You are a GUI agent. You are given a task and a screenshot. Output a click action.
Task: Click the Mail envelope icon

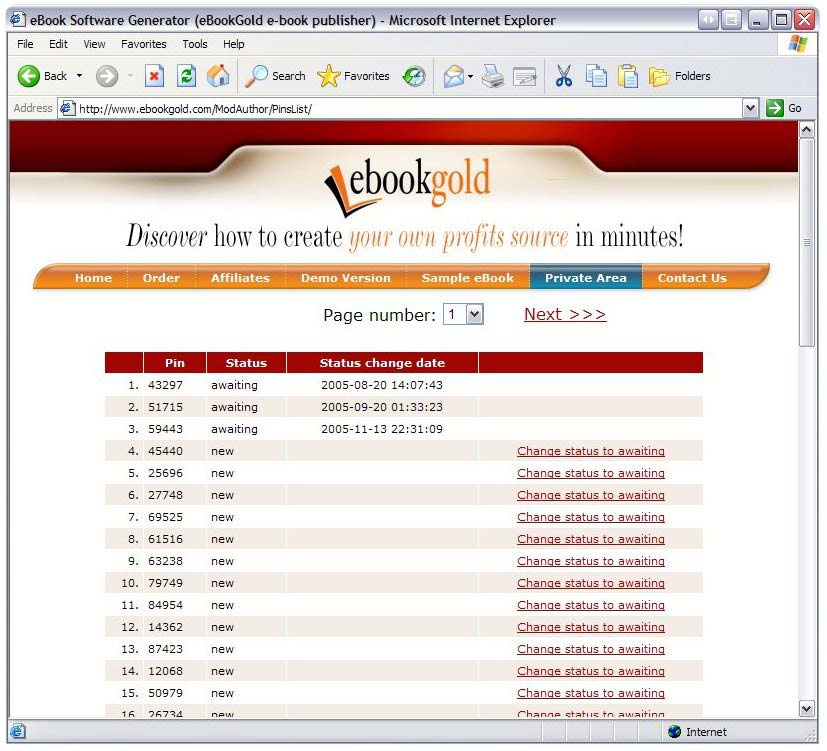[454, 76]
